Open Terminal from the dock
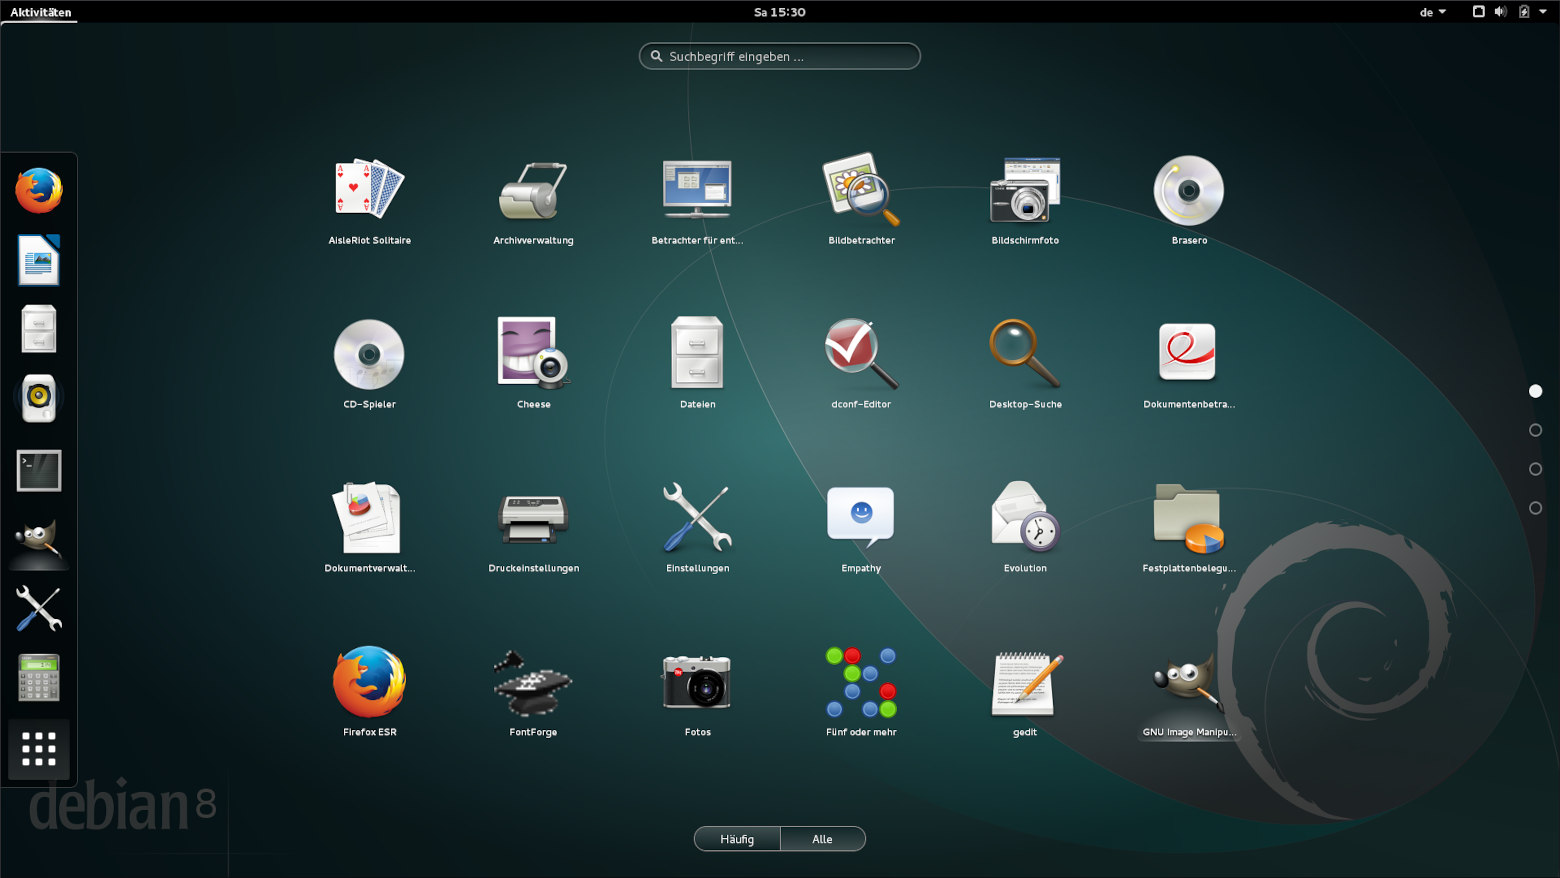The image size is (1560, 878). (x=39, y=470)
